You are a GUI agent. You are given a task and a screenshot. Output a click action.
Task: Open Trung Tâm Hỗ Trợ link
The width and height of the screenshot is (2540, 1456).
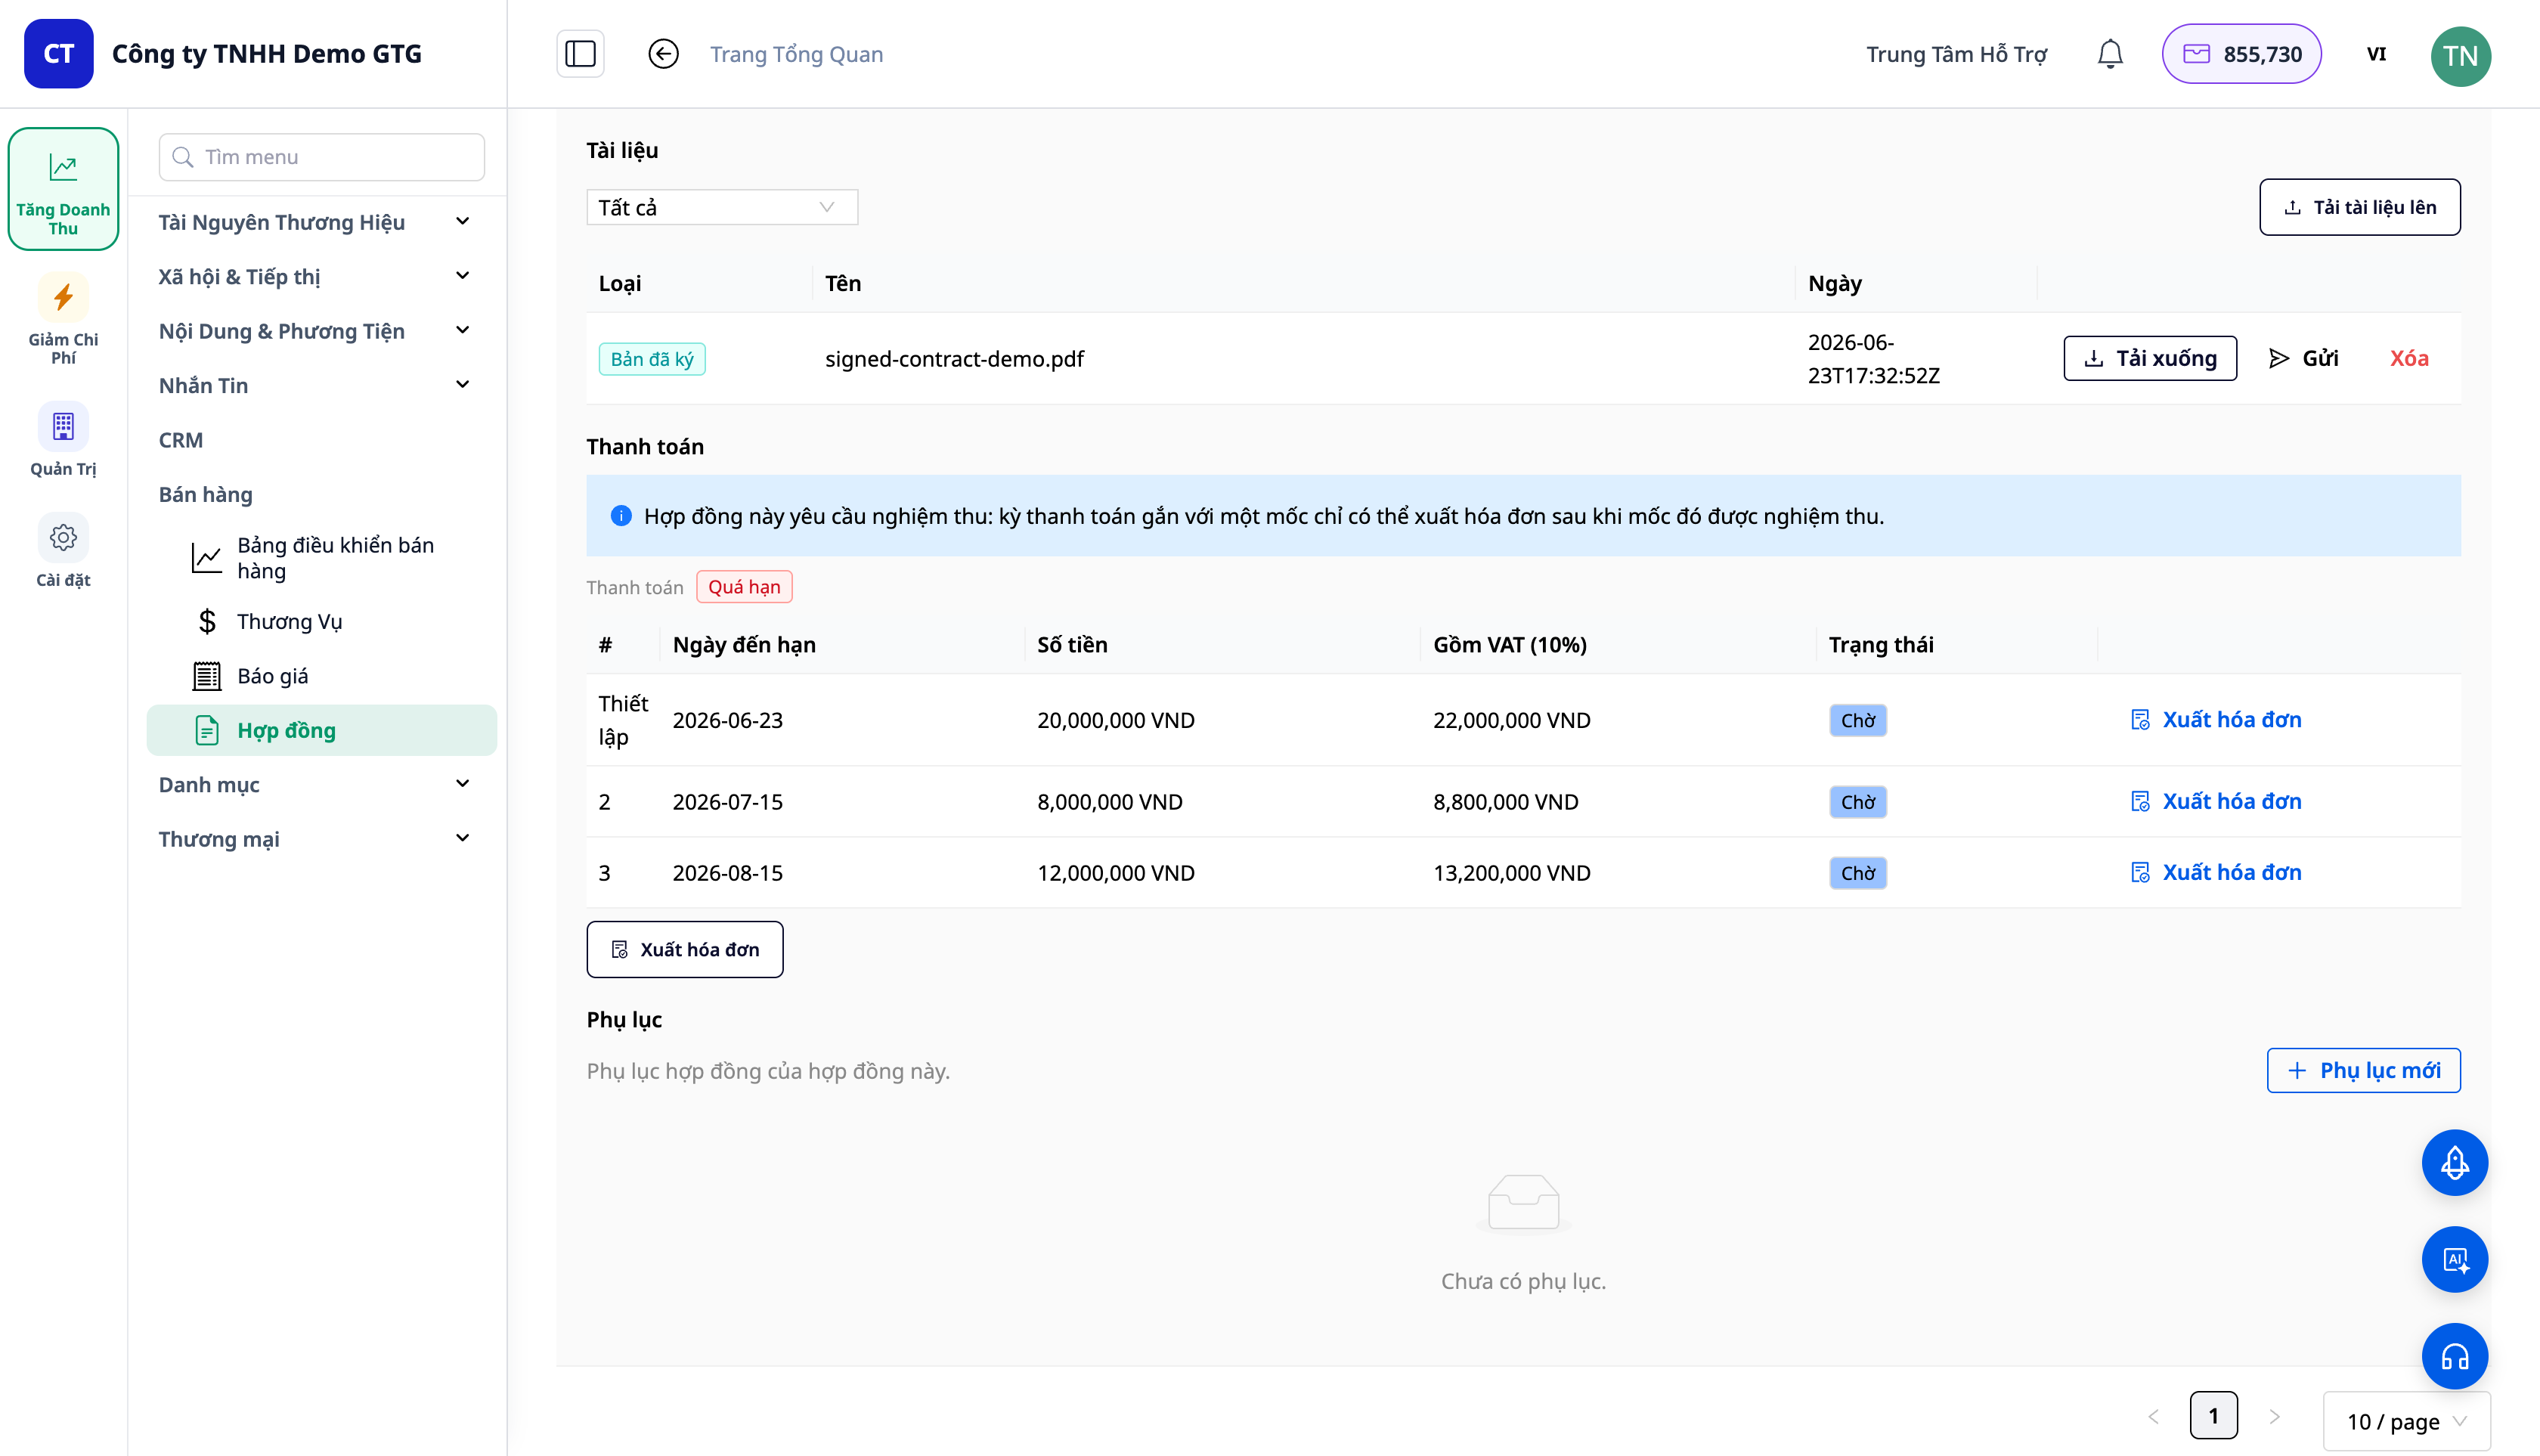click(1956, 54)
